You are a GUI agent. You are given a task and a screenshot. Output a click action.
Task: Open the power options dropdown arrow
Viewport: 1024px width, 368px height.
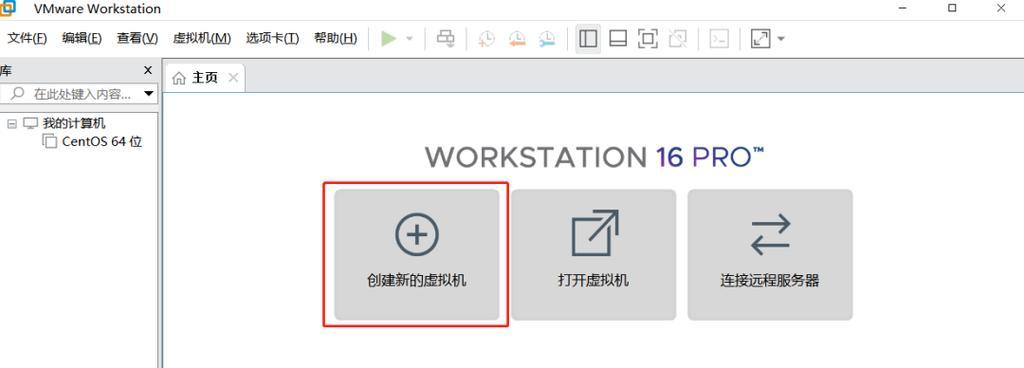click(409, 38)
